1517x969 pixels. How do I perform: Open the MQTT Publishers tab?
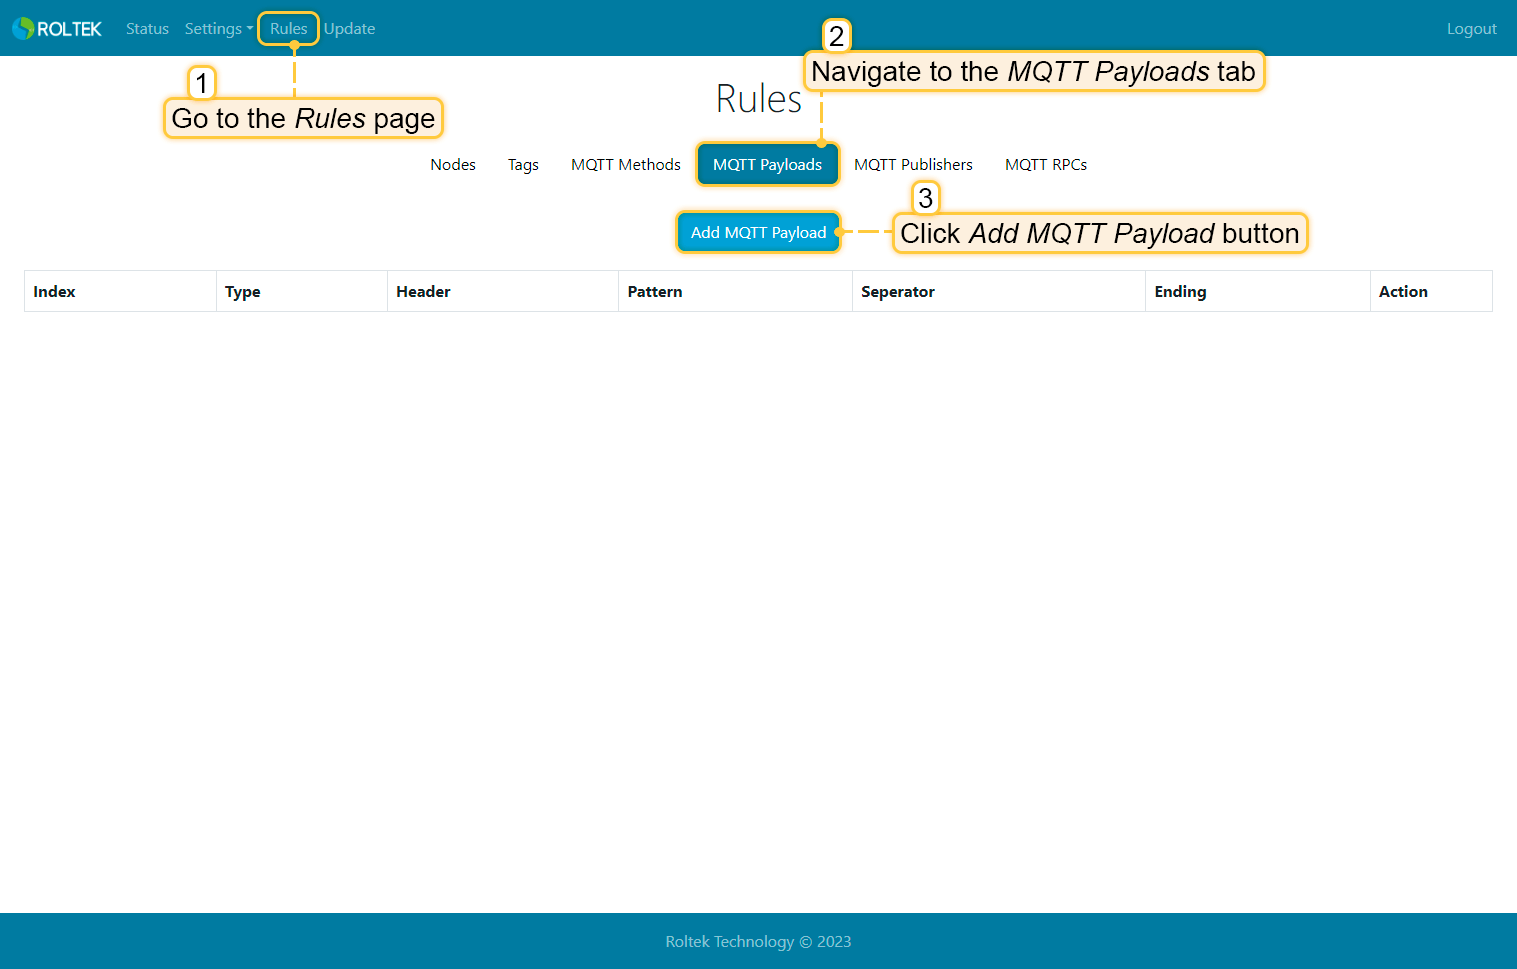point(913,165)
